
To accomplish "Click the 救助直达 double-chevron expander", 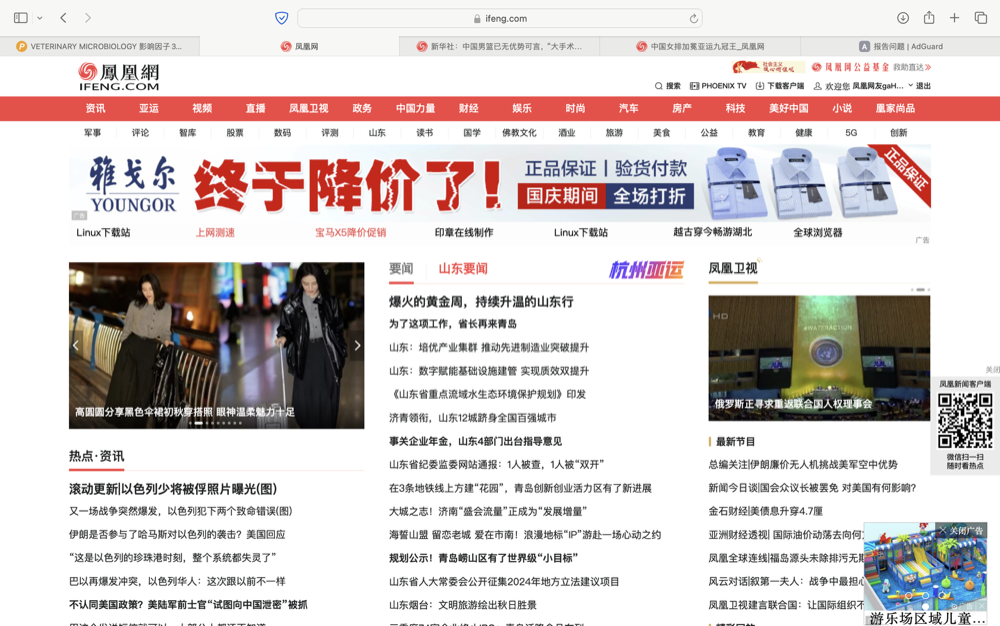I will point(928,66).
